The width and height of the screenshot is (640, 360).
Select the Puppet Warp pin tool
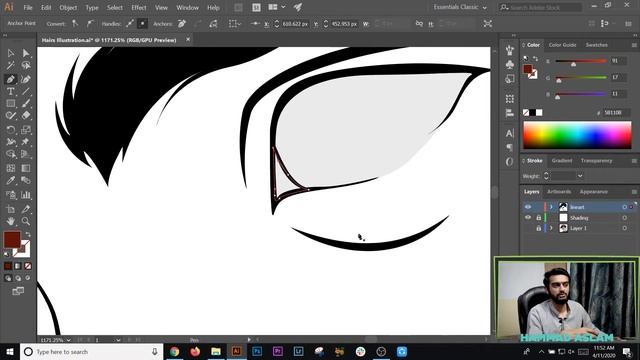pos(26,142)
